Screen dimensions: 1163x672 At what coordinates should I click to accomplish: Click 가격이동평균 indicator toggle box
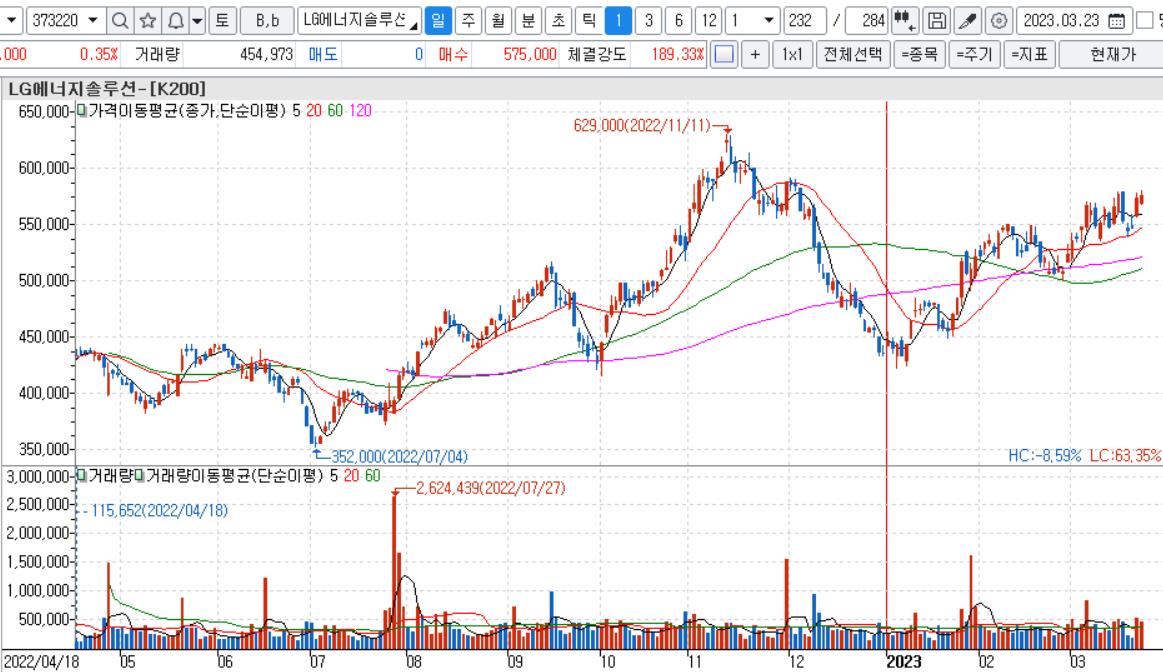(x=82, y=111)
